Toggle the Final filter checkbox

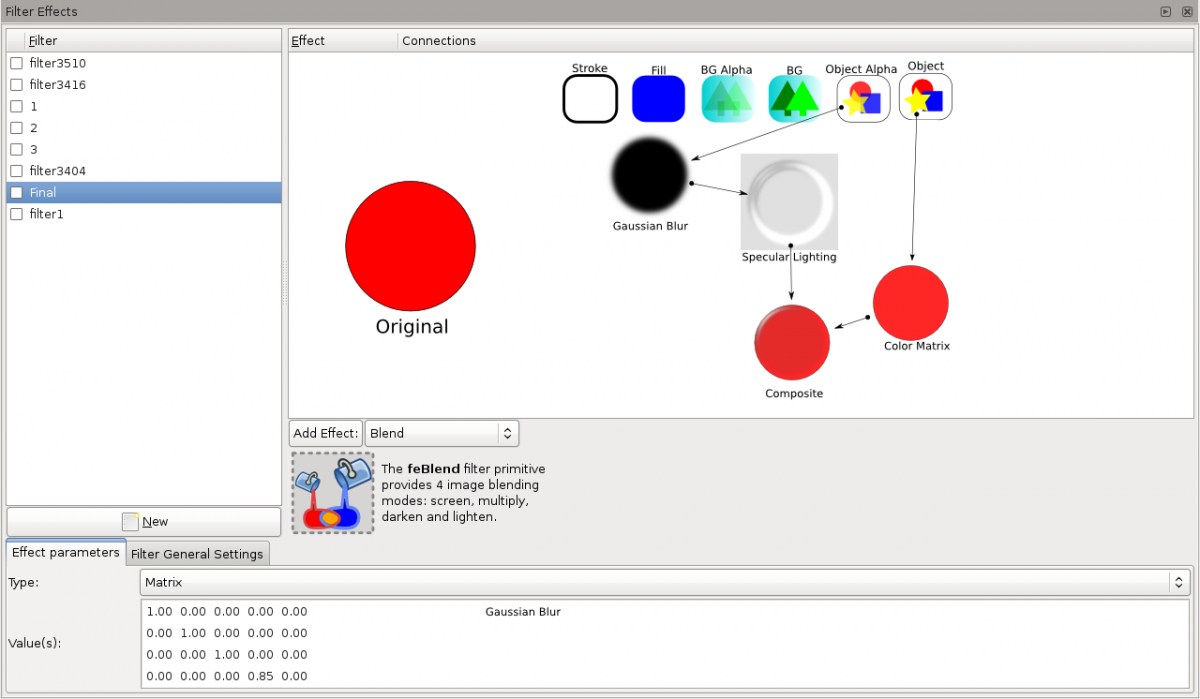[x=16, y=193]
